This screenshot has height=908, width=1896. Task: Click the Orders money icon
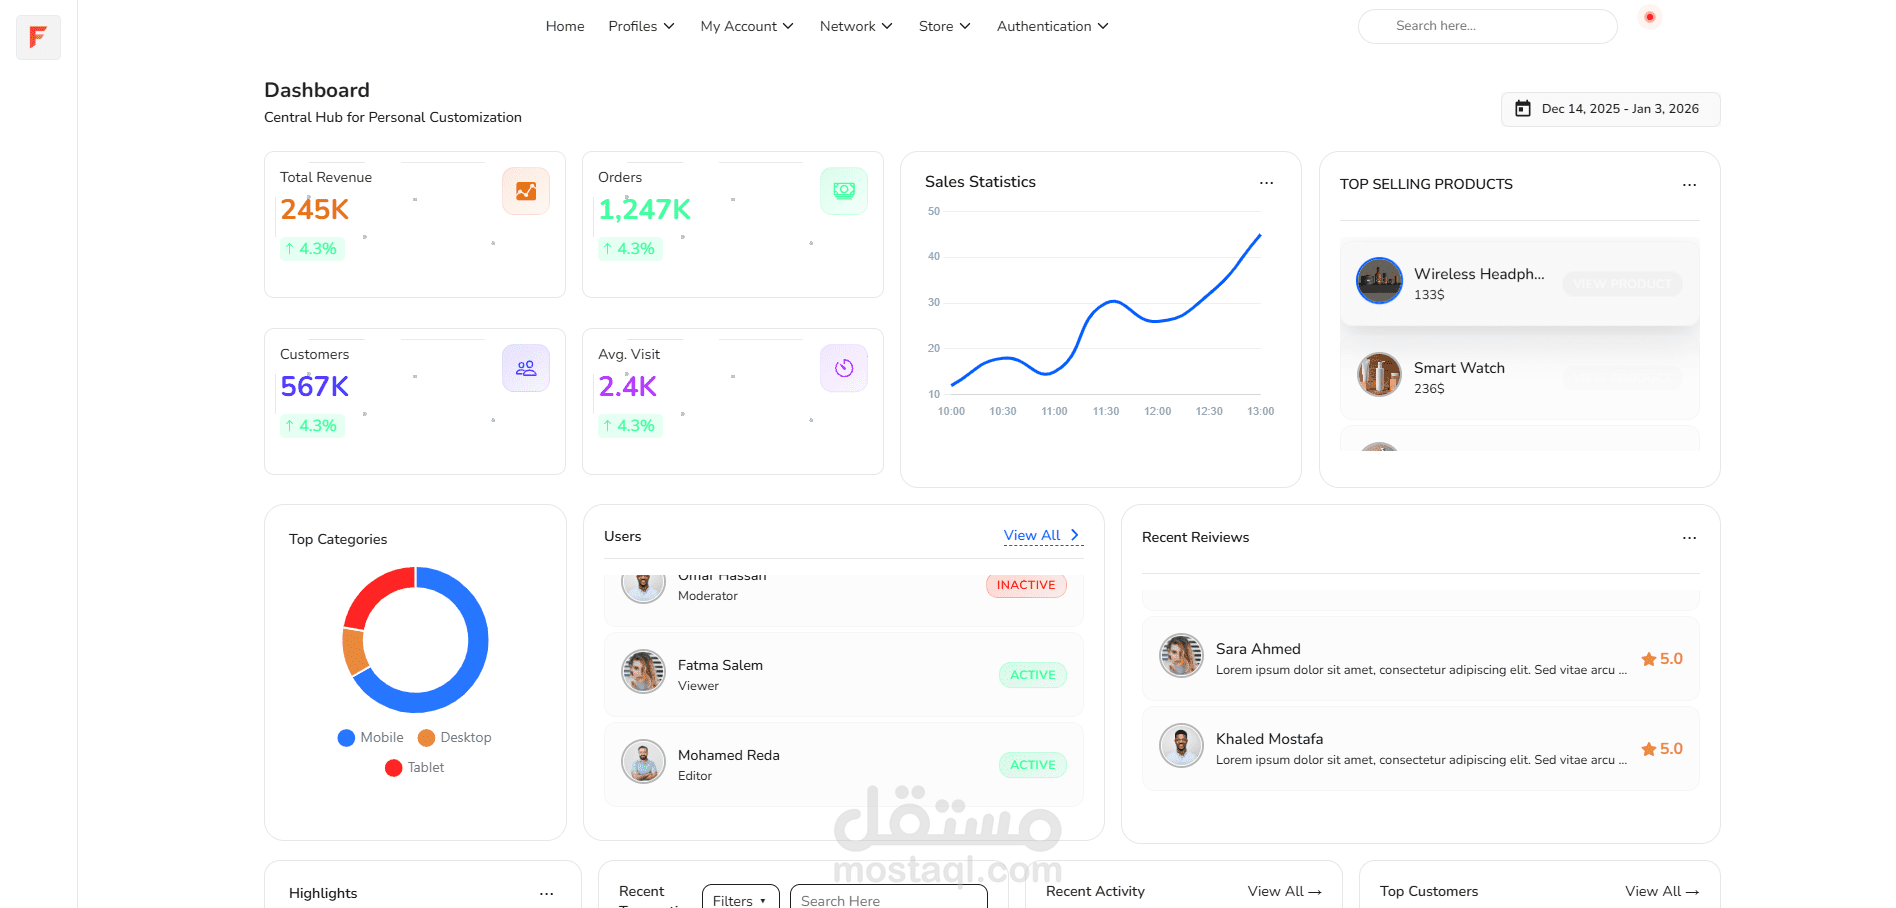(x=844, y=191)
